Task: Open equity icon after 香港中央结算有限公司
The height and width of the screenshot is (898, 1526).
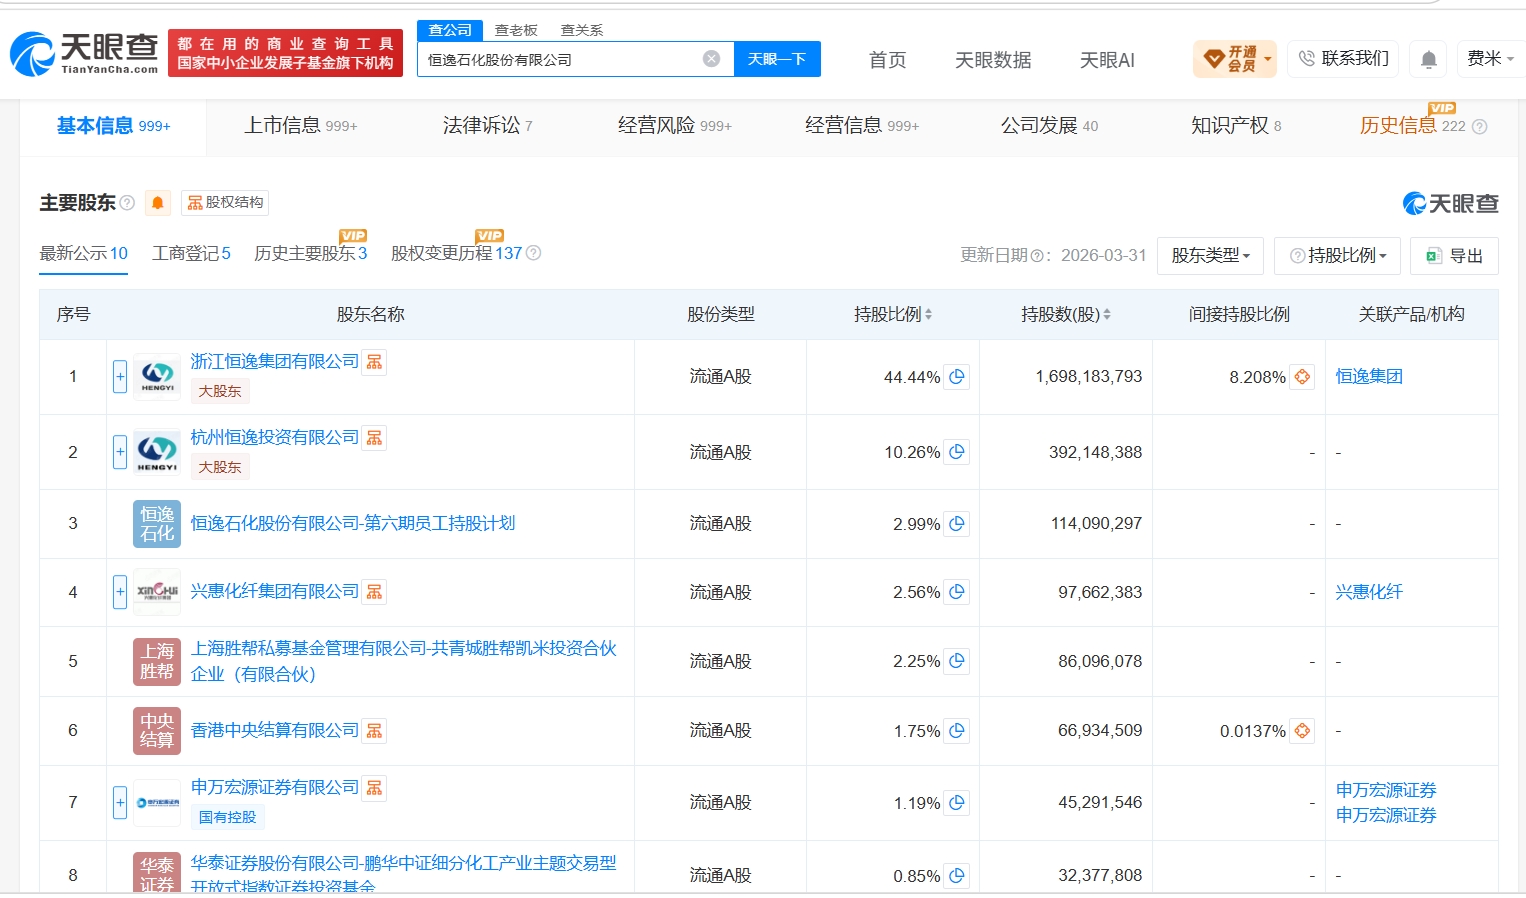Action: (374, 731)
